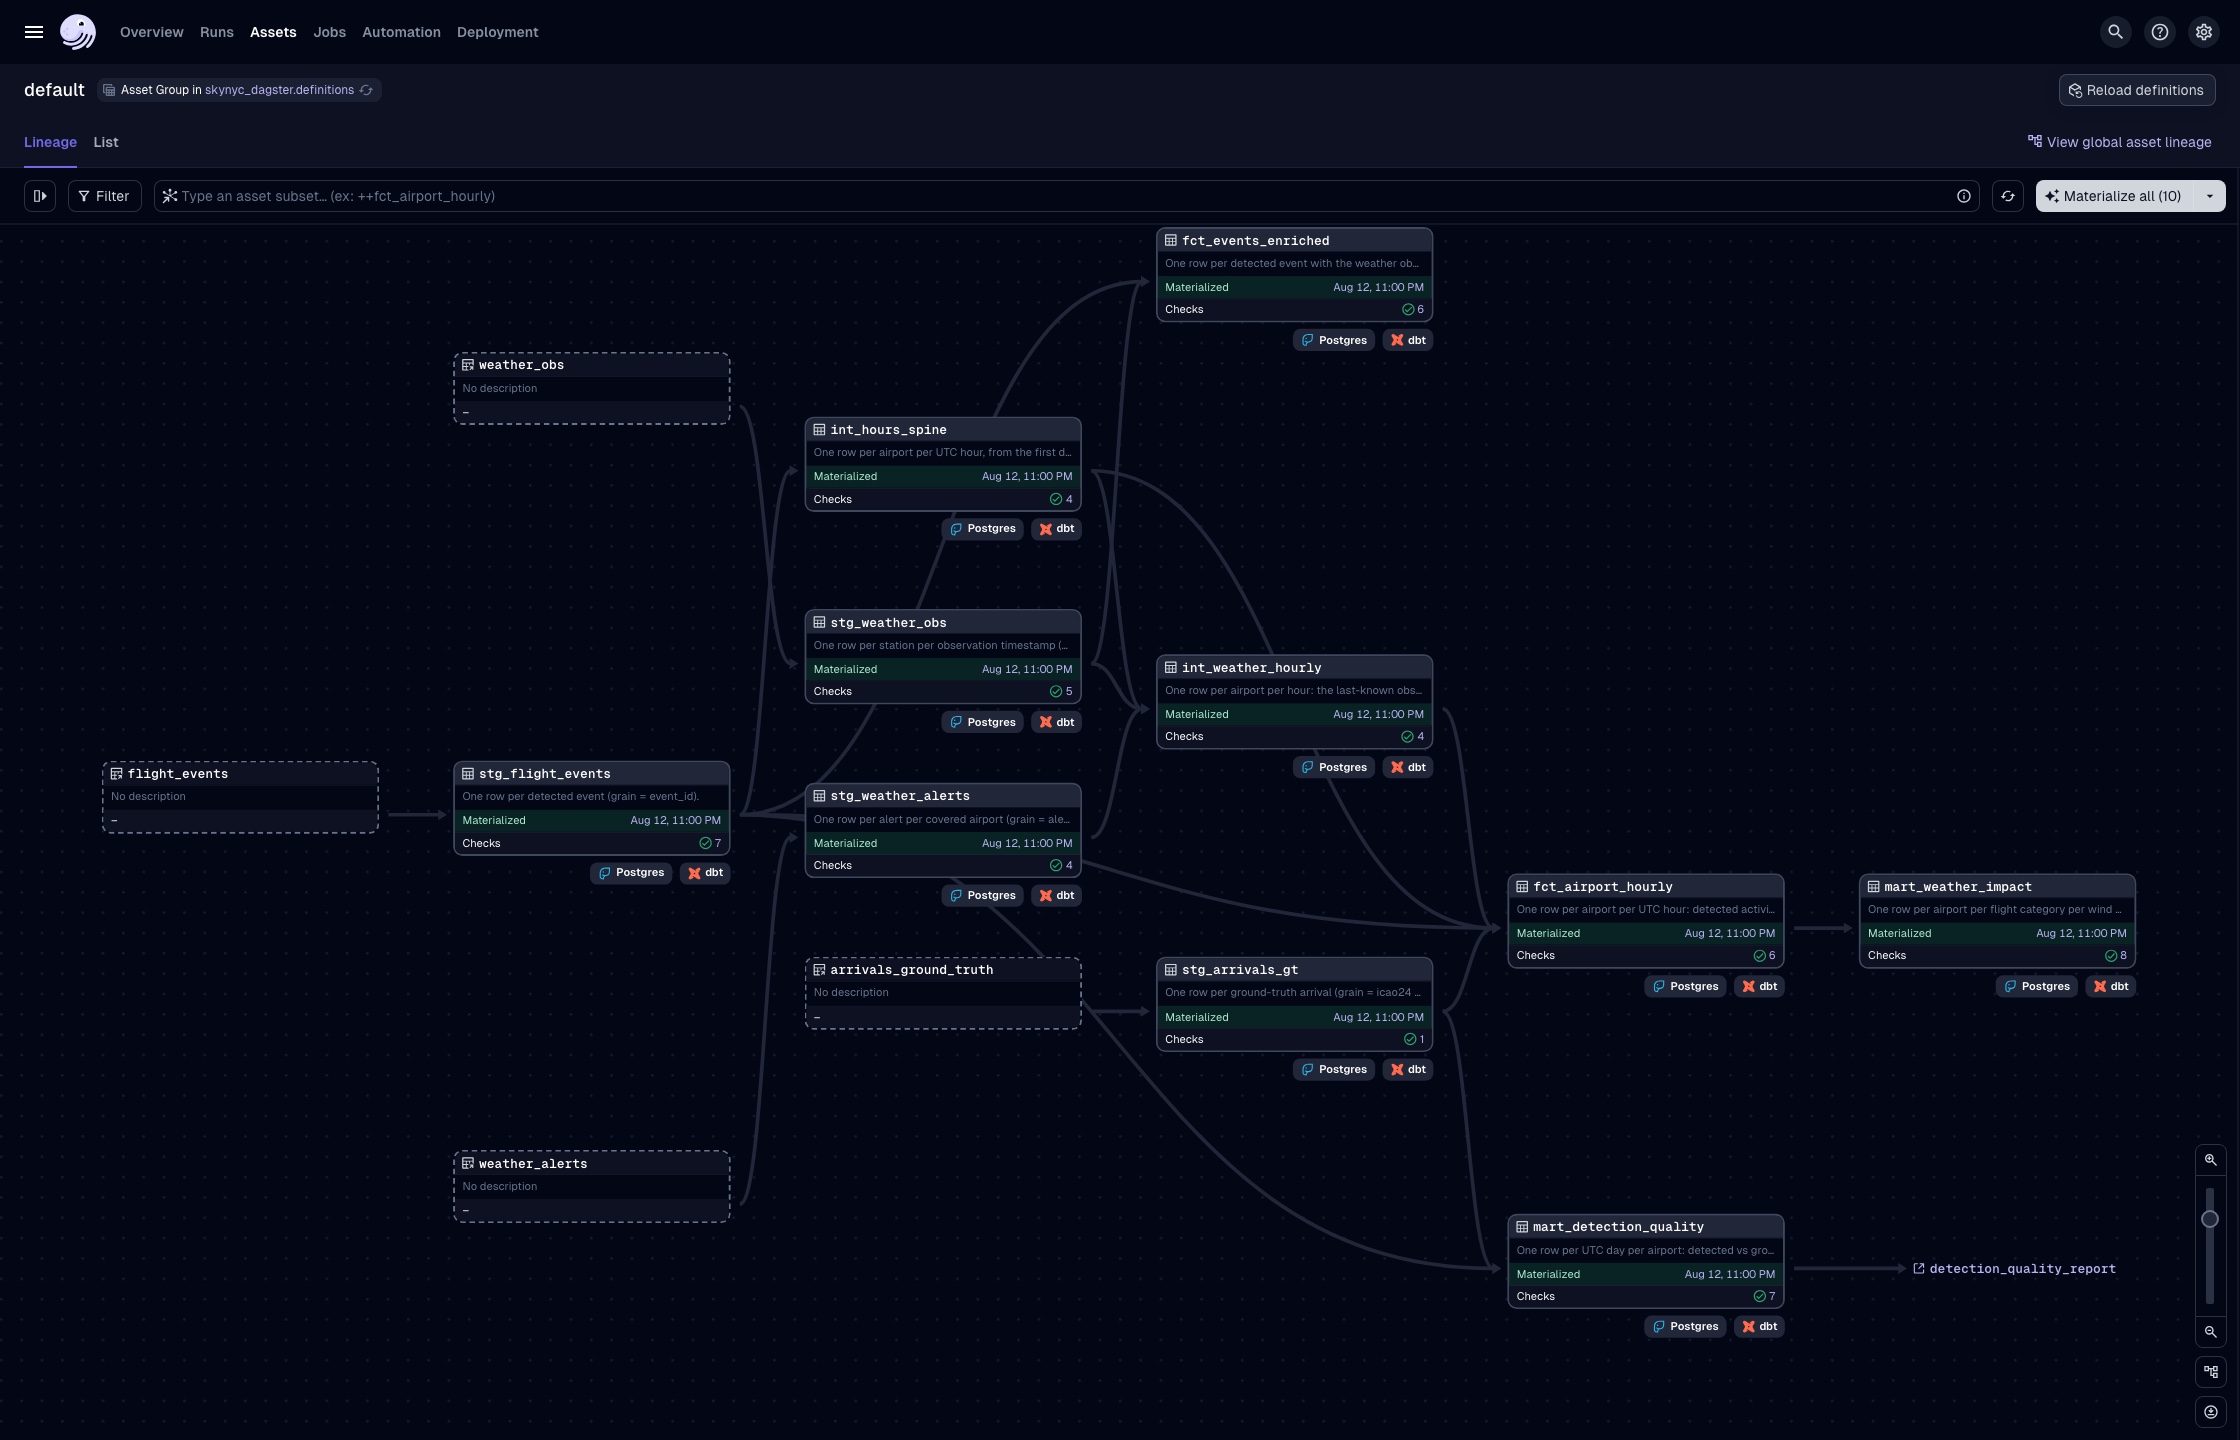Open the Runs nav item
Viewport: 2240px width, 1440px height.
217,32
